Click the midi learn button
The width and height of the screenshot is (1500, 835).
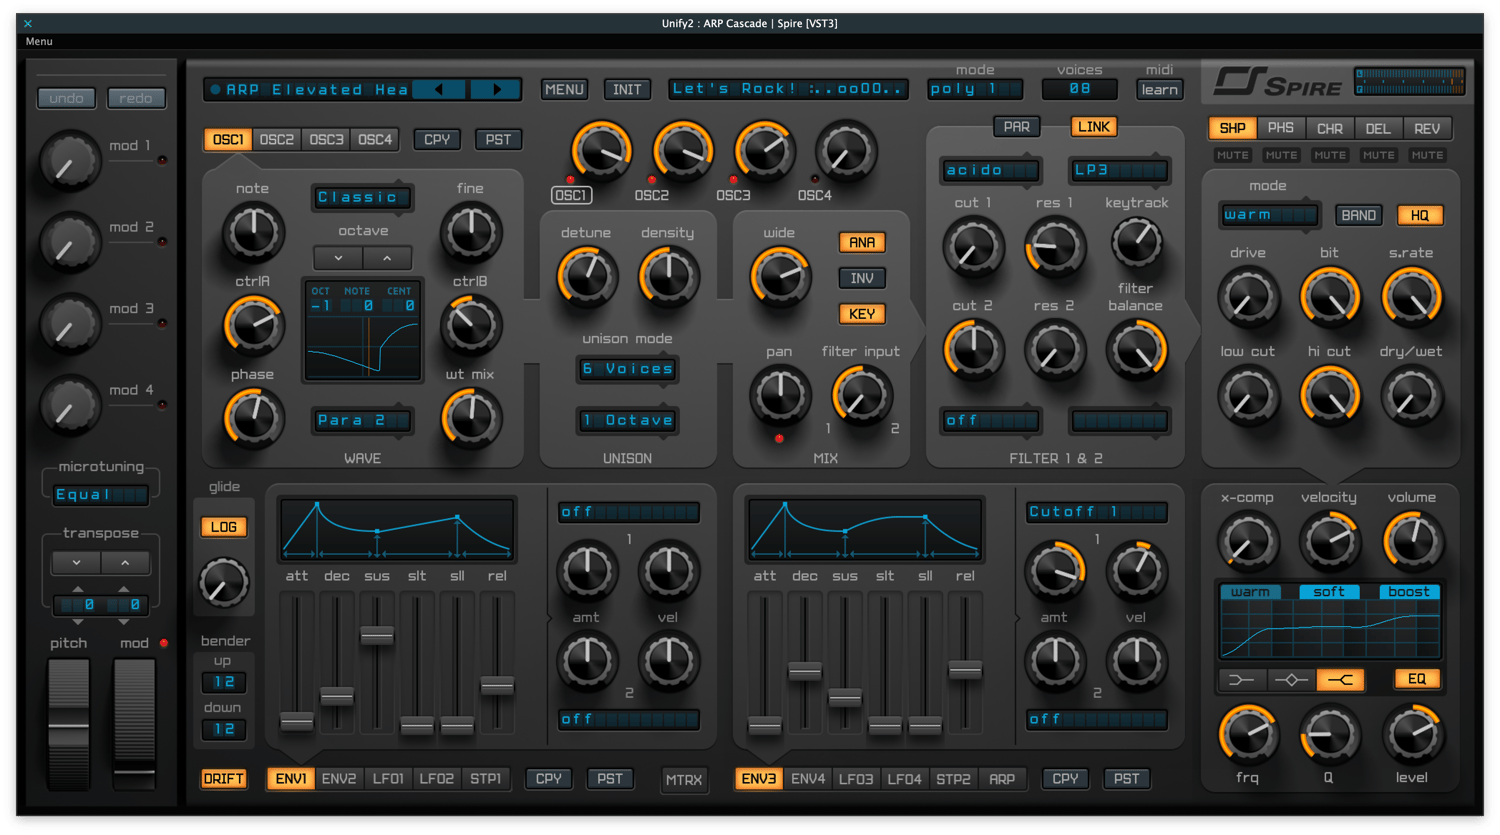[x=1160, y=89]
